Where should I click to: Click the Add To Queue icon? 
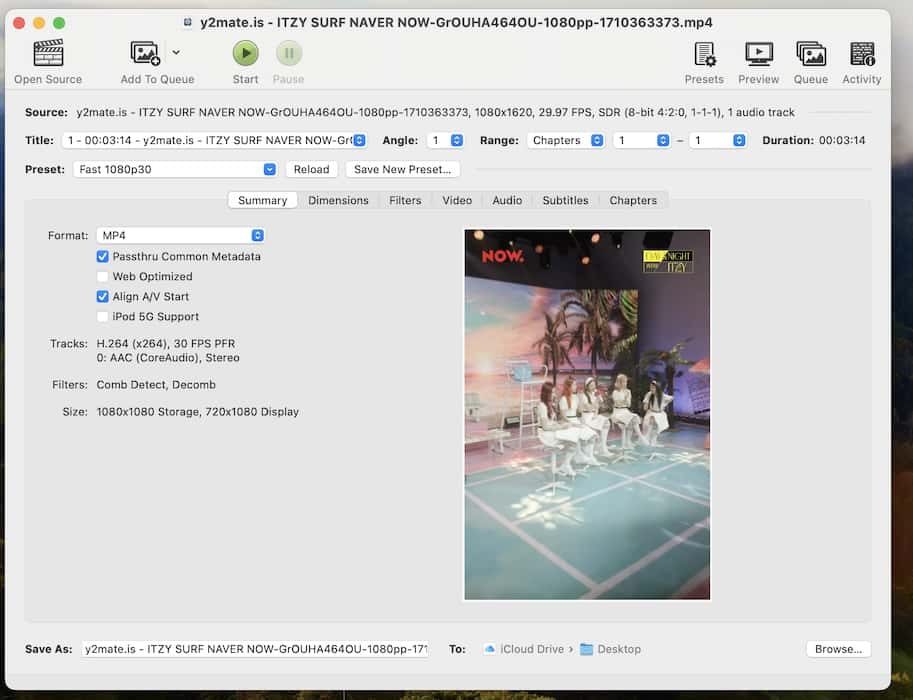(x=146, y=54)
